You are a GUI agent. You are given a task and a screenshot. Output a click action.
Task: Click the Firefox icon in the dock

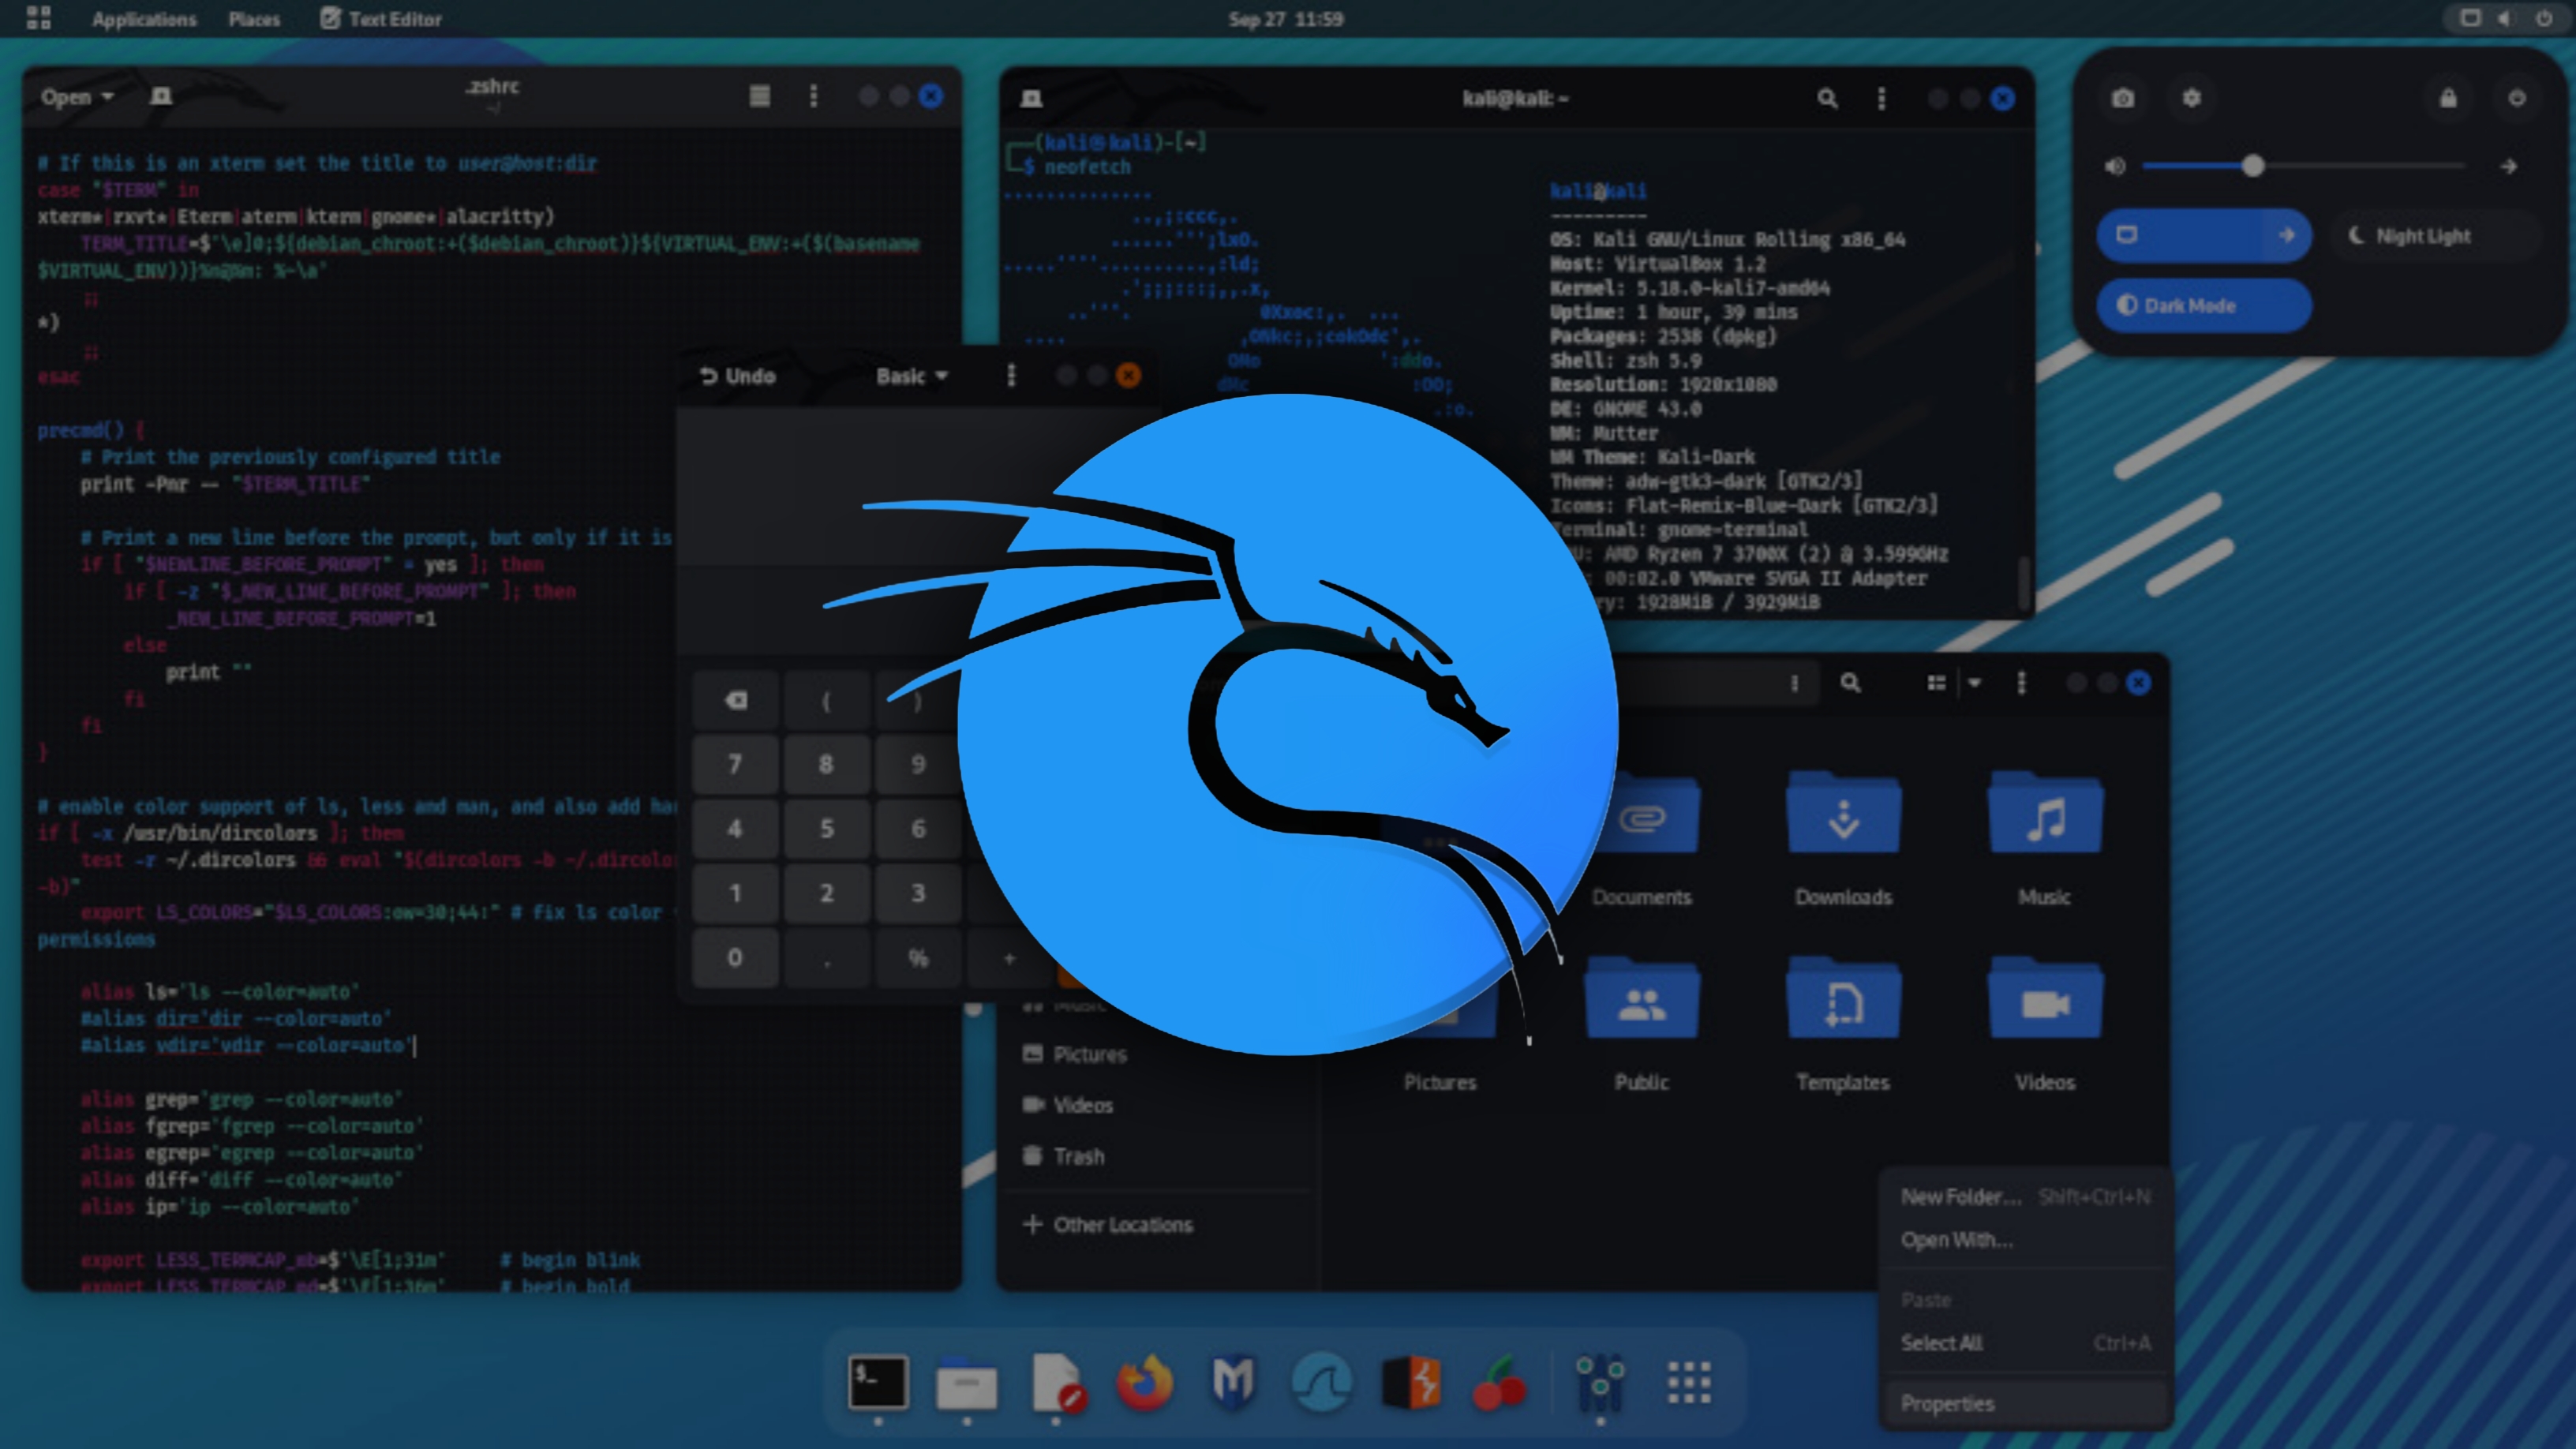point(1144,1383)
